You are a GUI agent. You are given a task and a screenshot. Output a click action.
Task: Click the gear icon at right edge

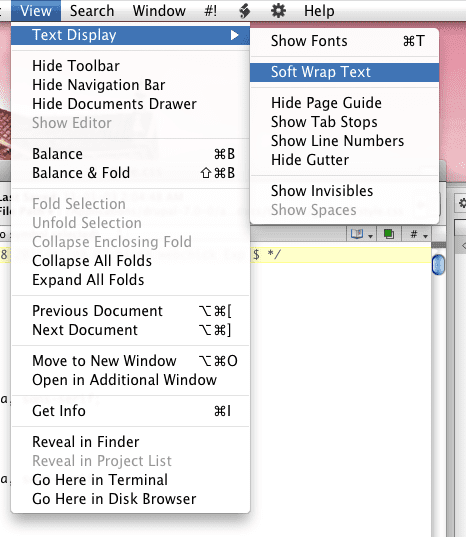[x=462, y=203]
